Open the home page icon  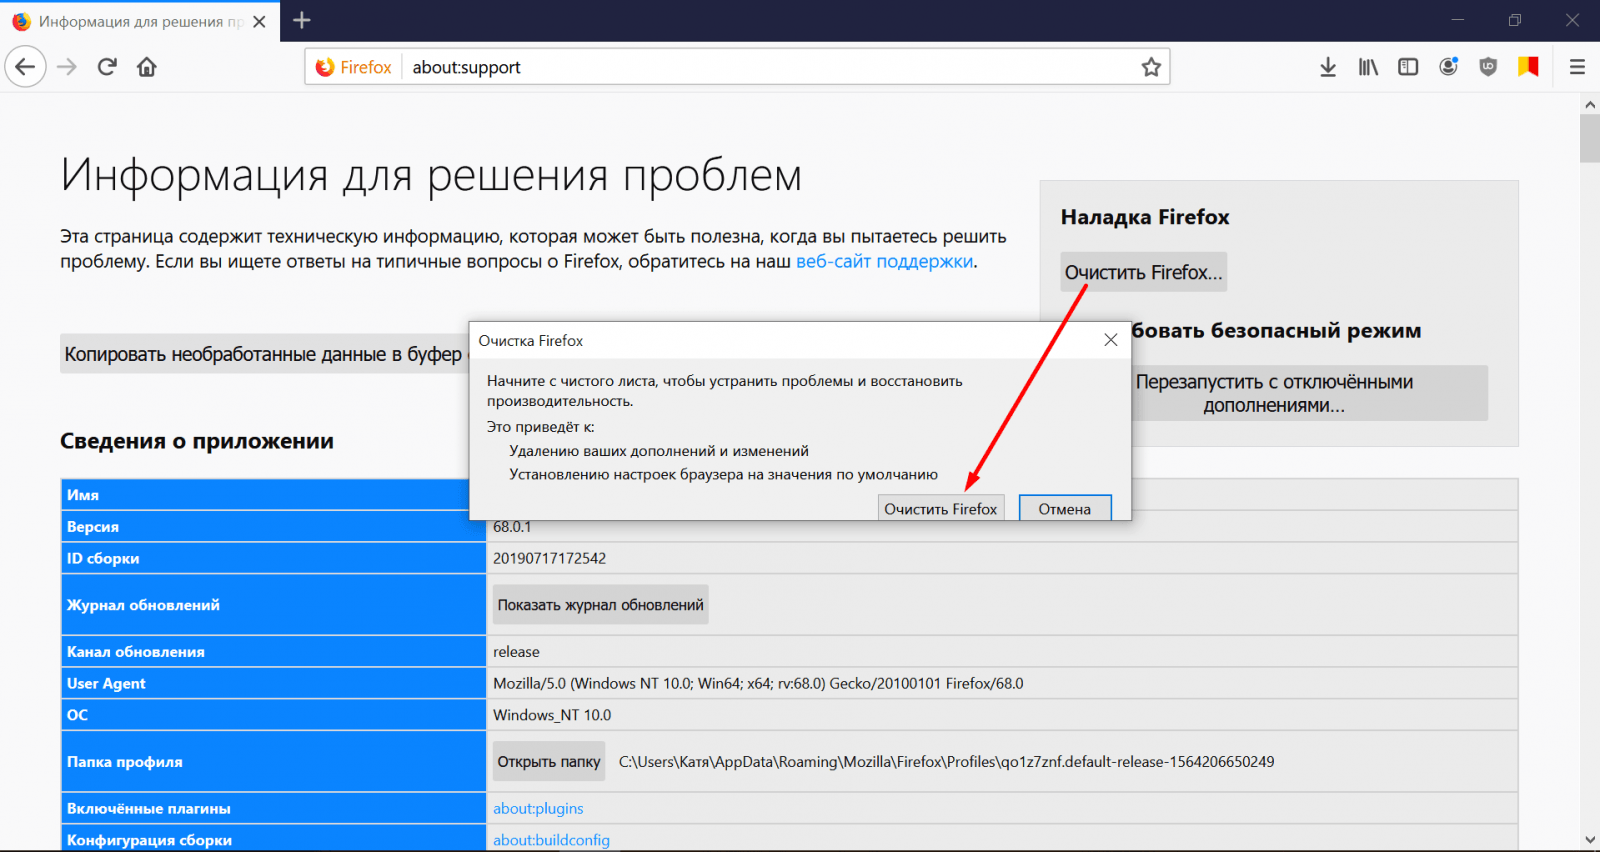click(147, 67)
